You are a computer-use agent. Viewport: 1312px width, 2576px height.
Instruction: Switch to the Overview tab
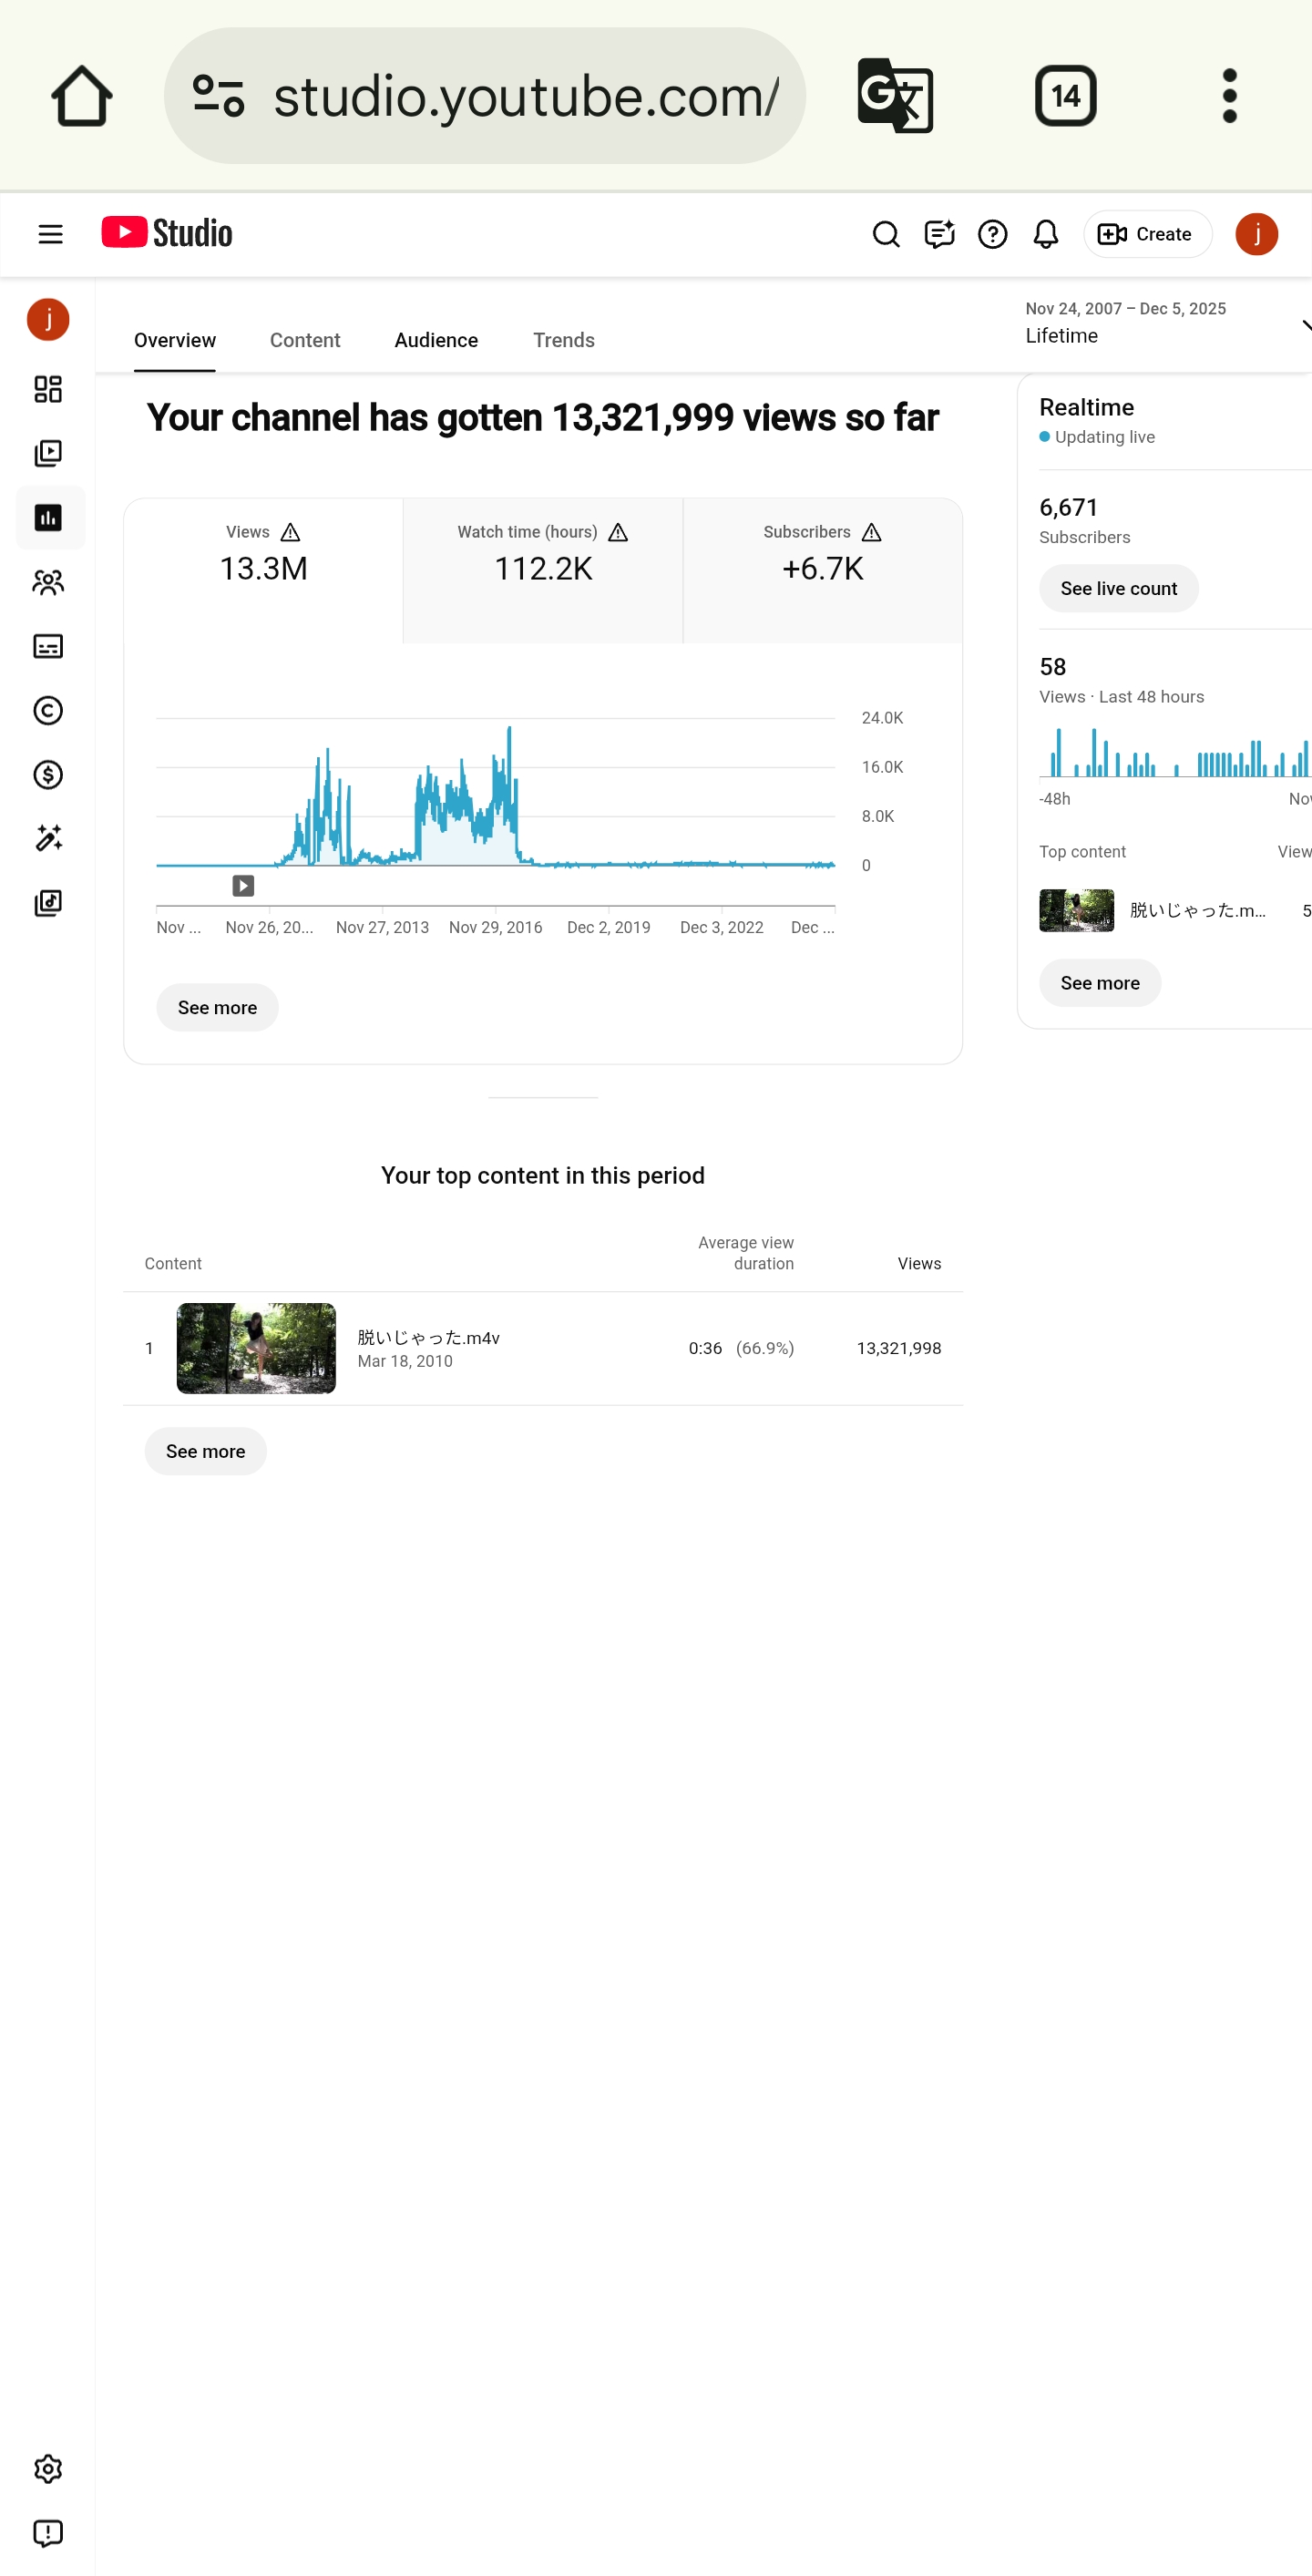point(175,340)
